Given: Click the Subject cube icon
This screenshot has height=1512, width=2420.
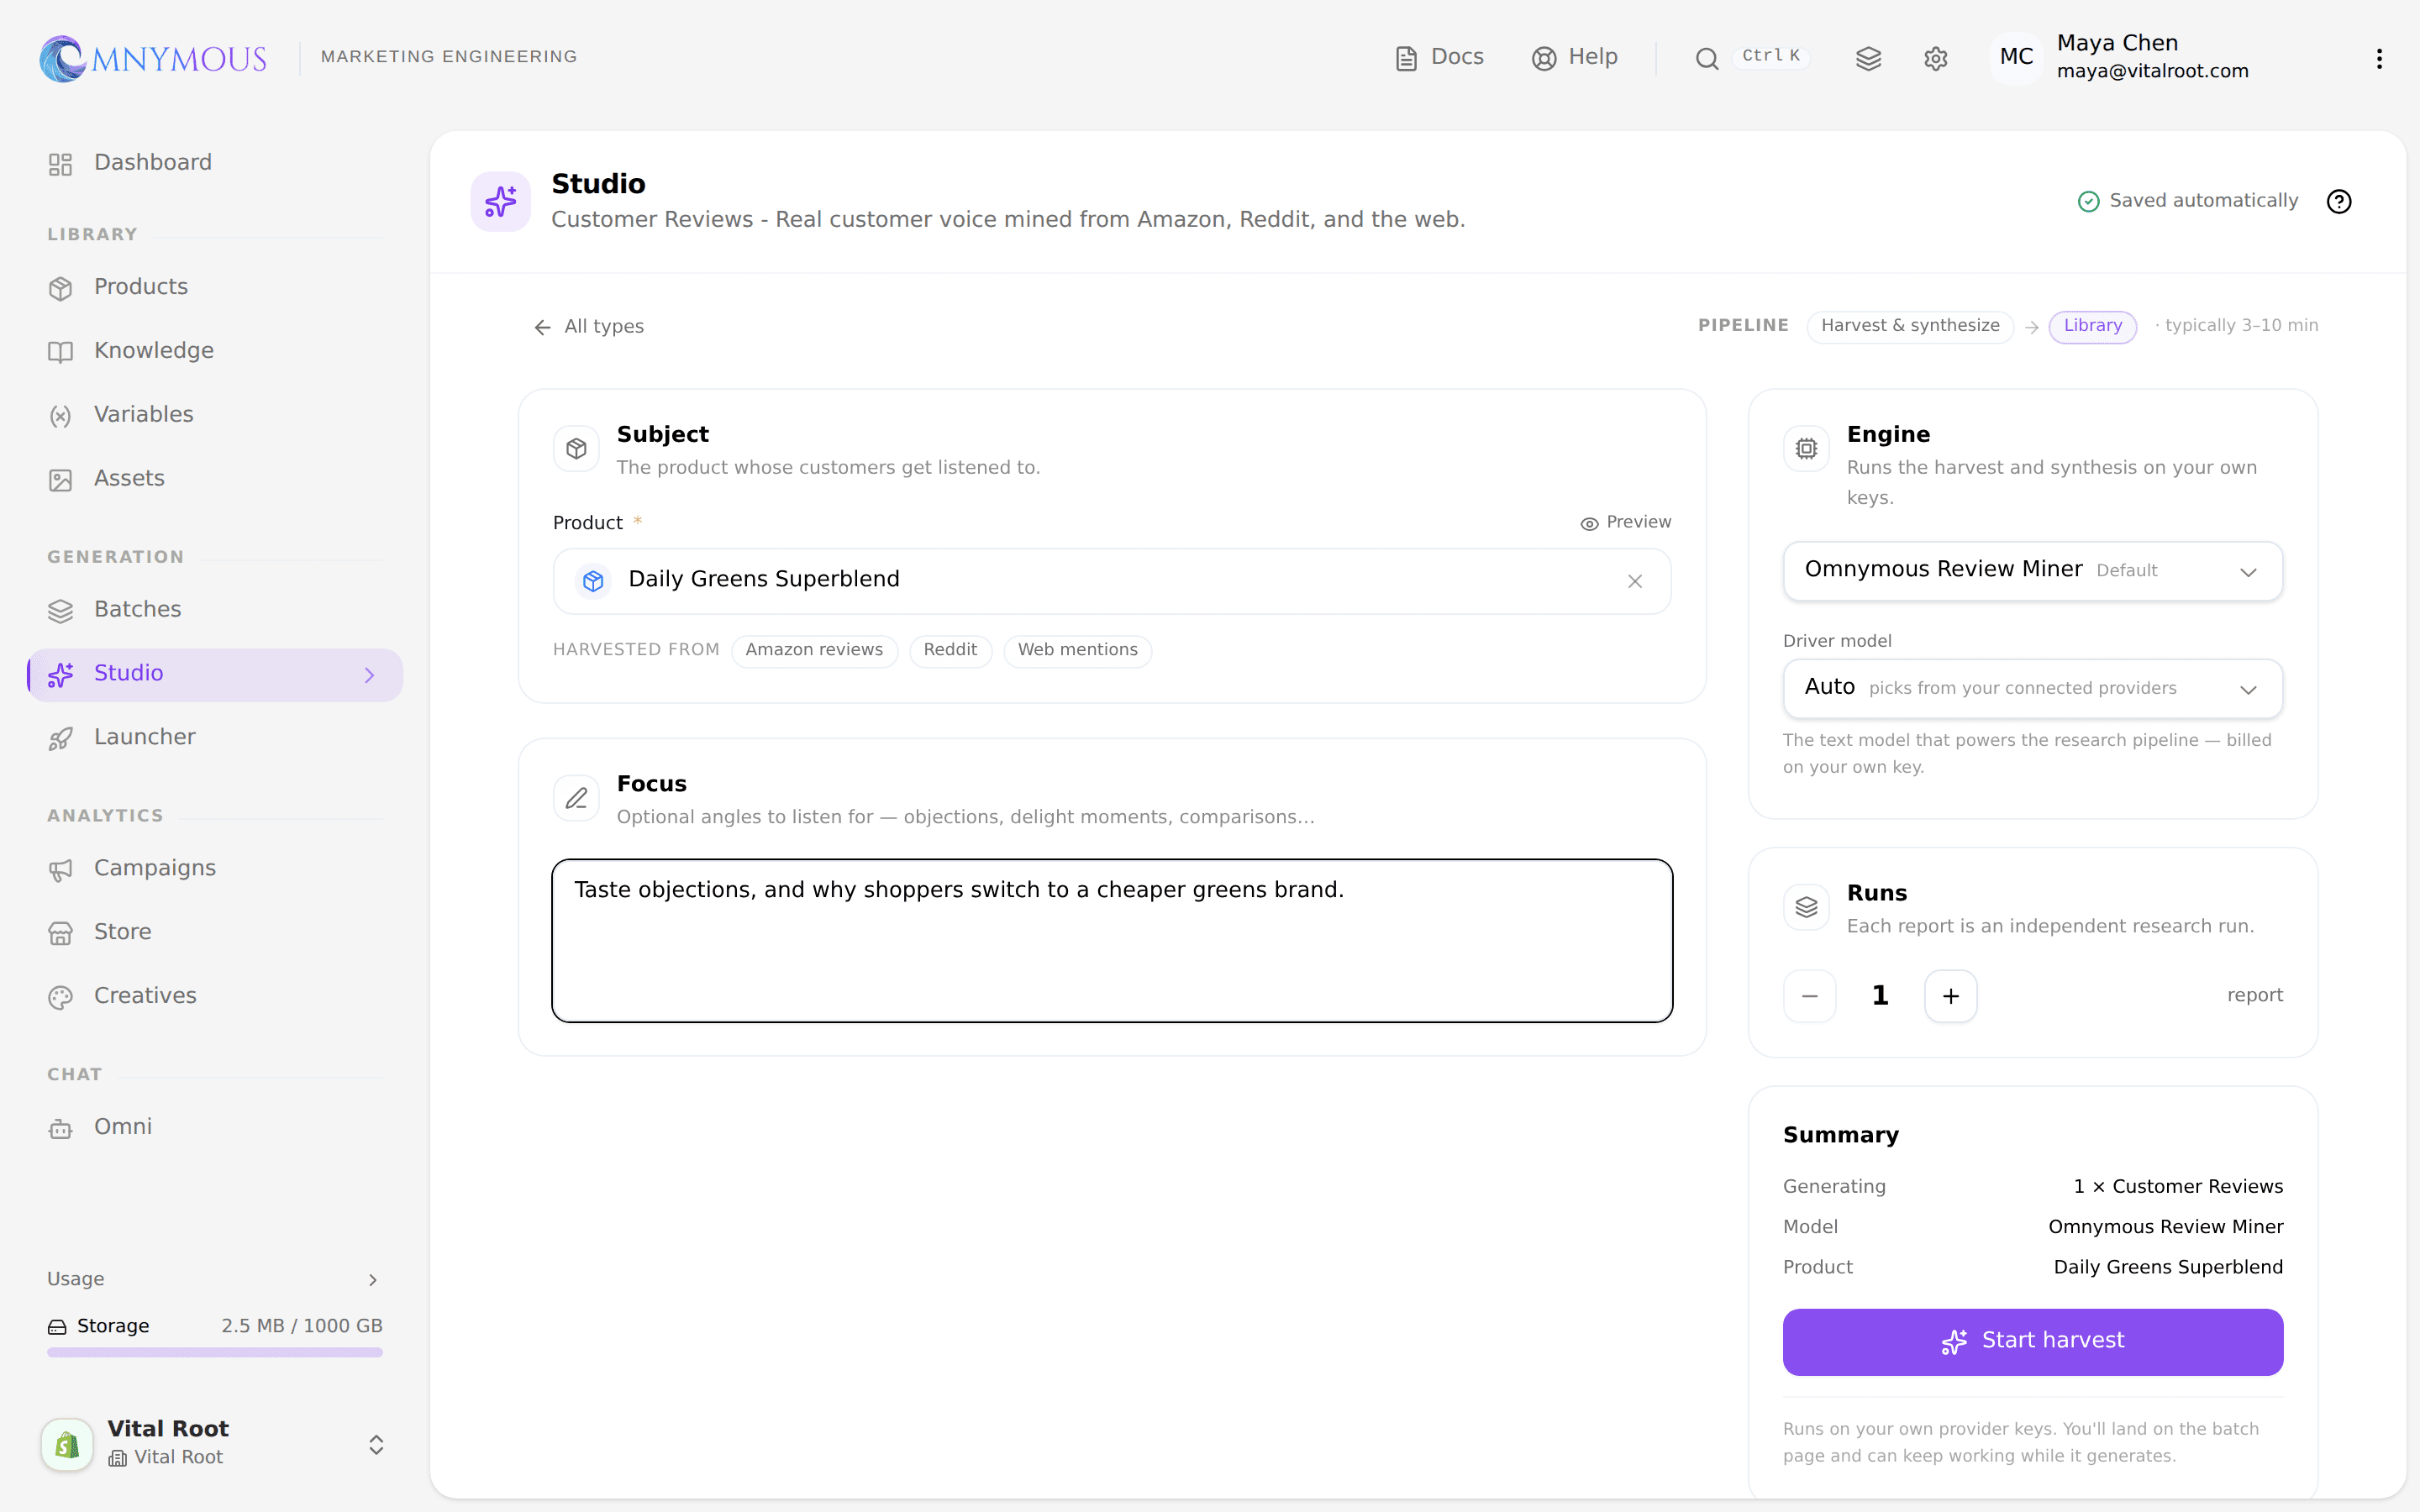Looking at the screenshot, I should click(x=576, y=449).
